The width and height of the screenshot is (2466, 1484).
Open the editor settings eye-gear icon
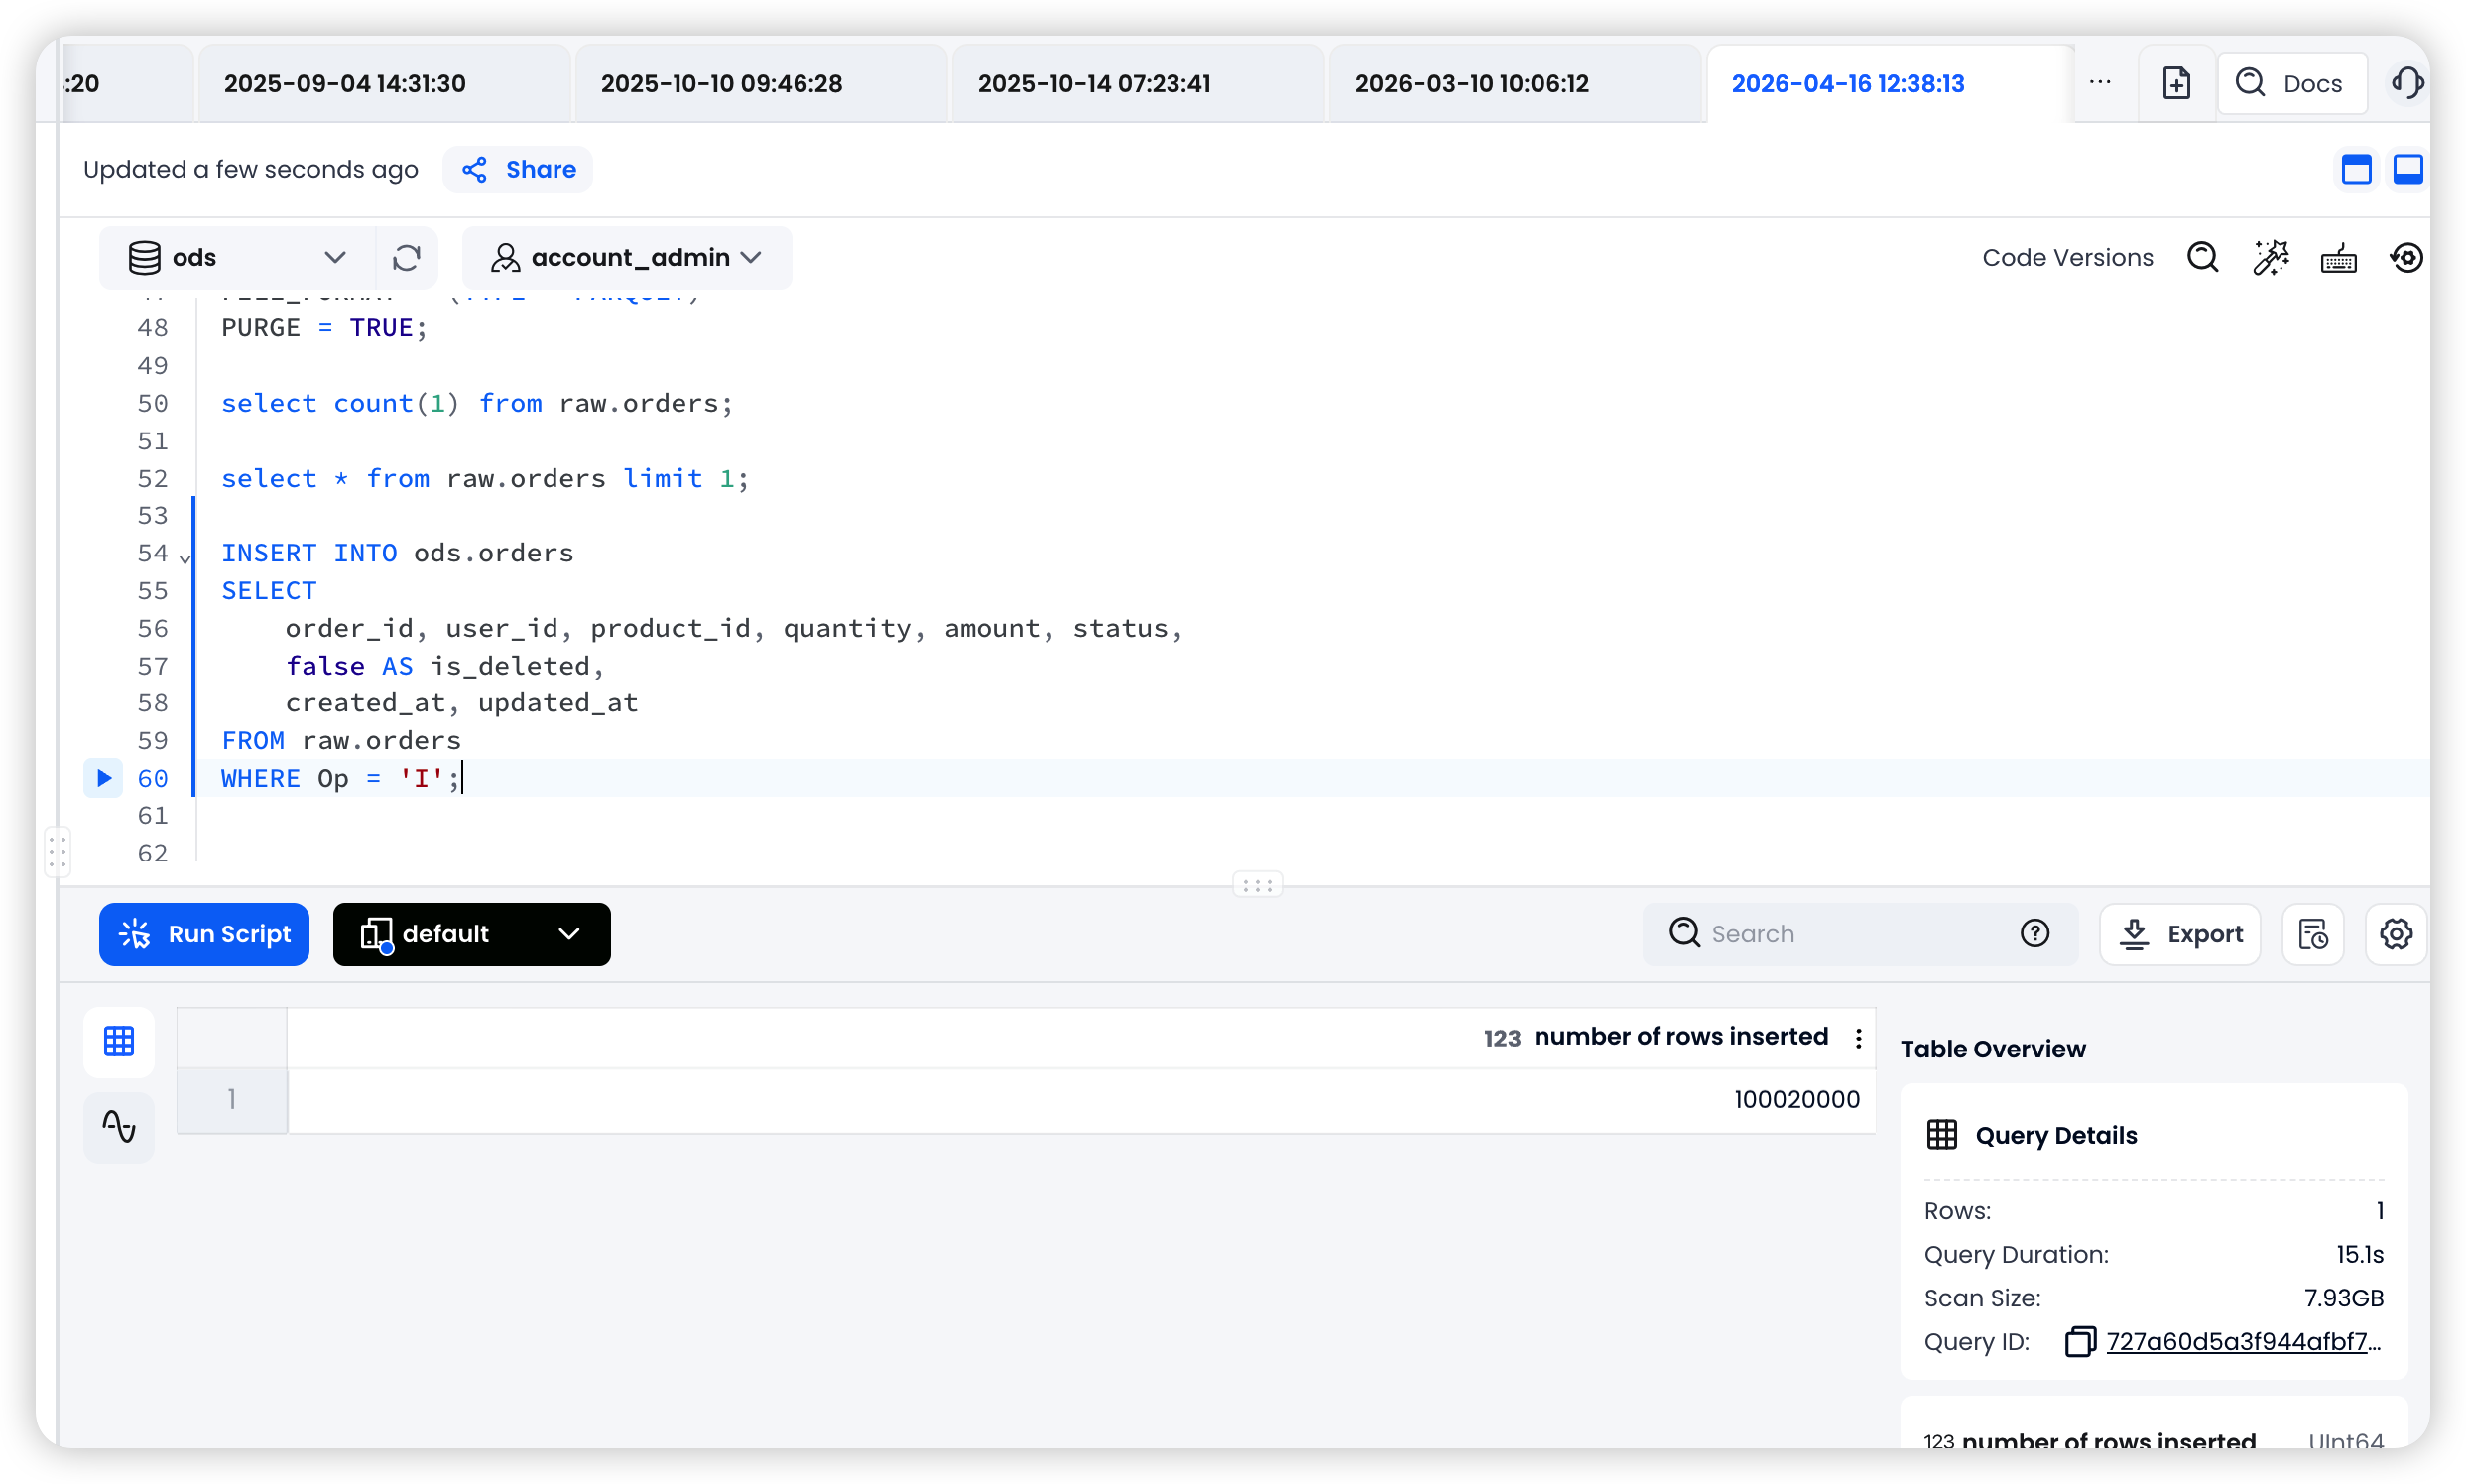[2406, 258]
